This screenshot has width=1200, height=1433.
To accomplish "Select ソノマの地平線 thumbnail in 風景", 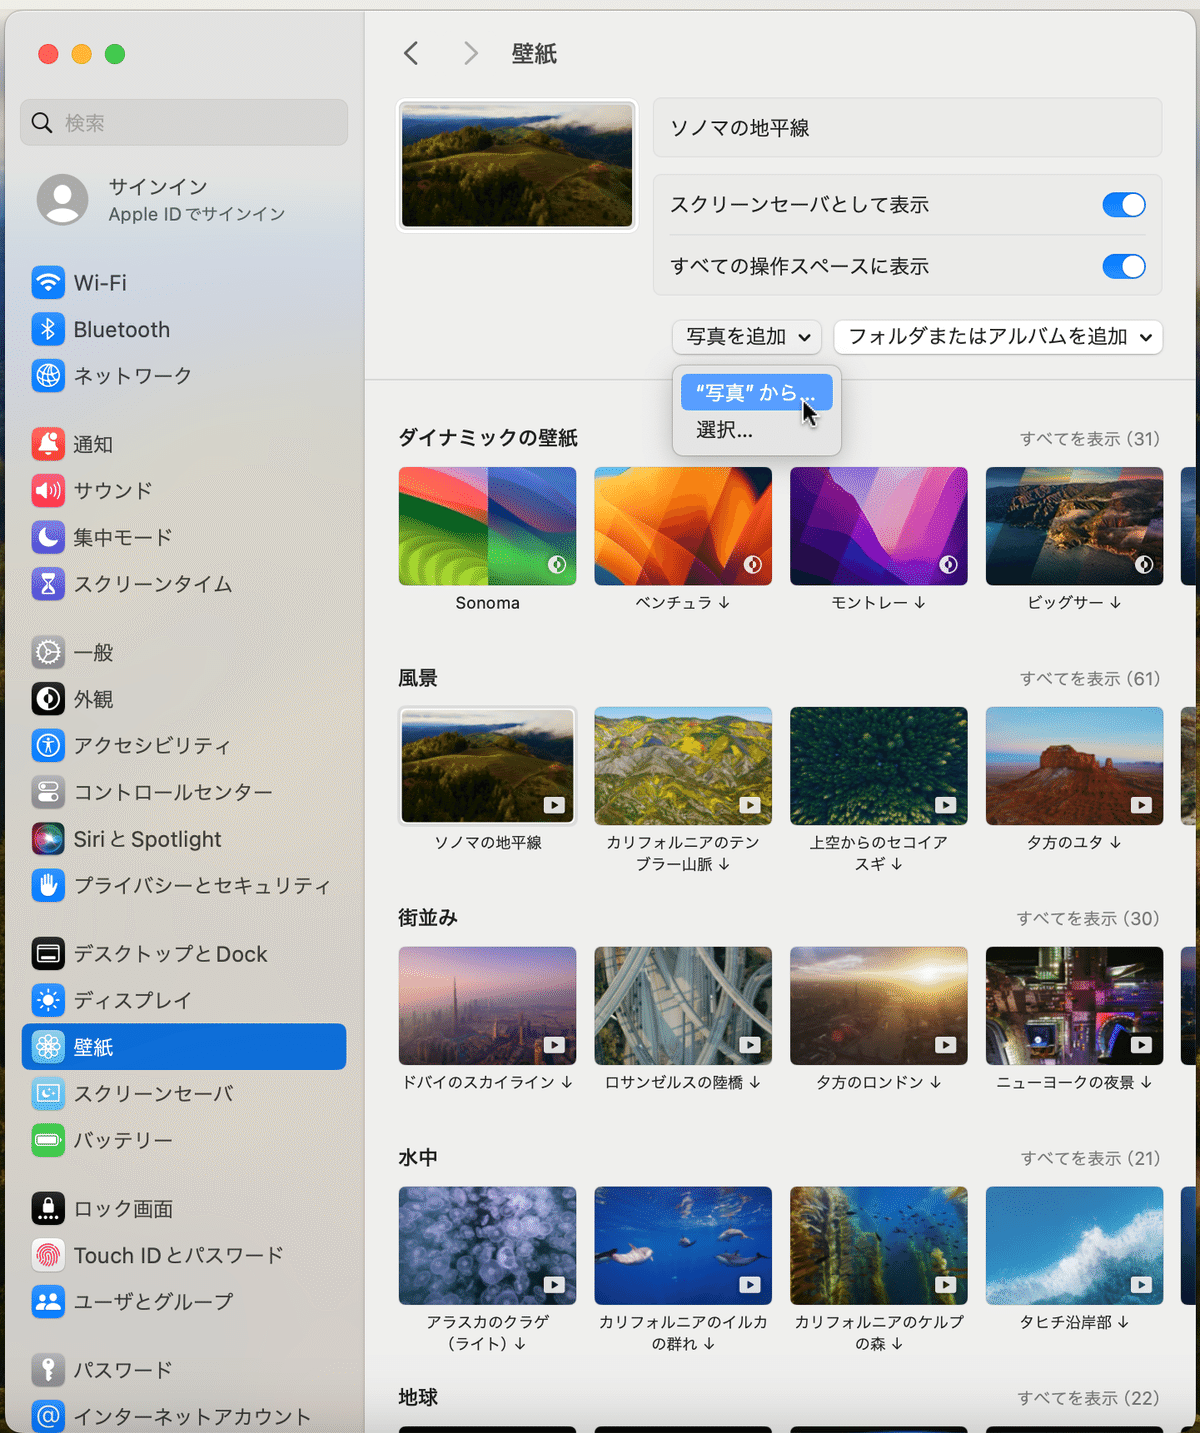I will pos(487,766).
